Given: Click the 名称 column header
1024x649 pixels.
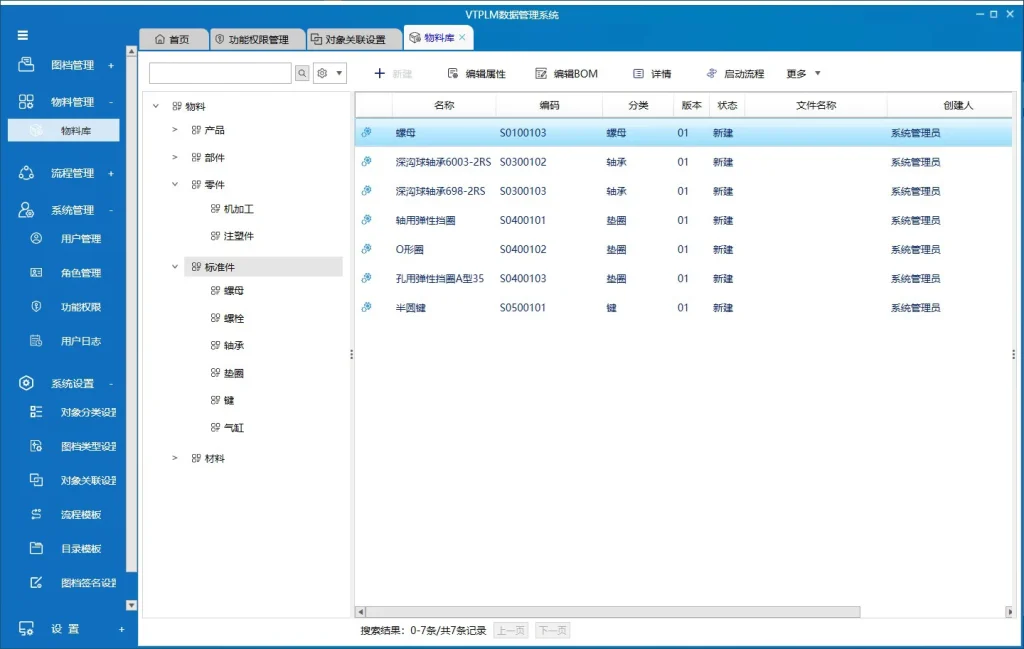Looking at the screenshot, I should pos(444,105).
